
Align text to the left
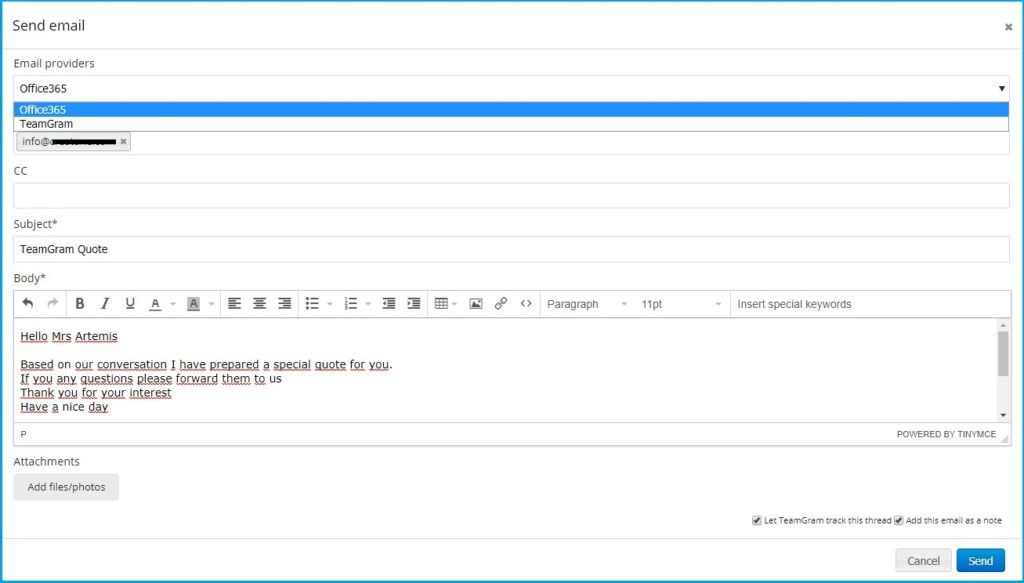point(234,304)
